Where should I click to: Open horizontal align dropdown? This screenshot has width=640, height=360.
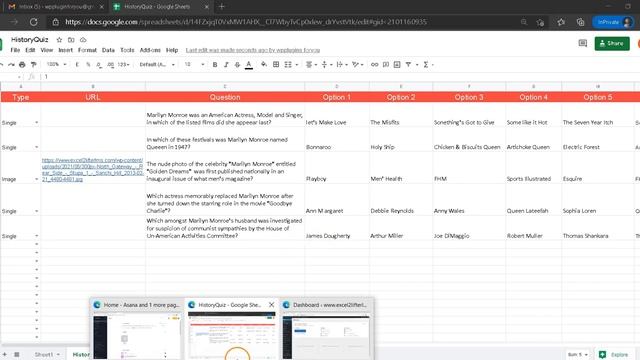311,64
